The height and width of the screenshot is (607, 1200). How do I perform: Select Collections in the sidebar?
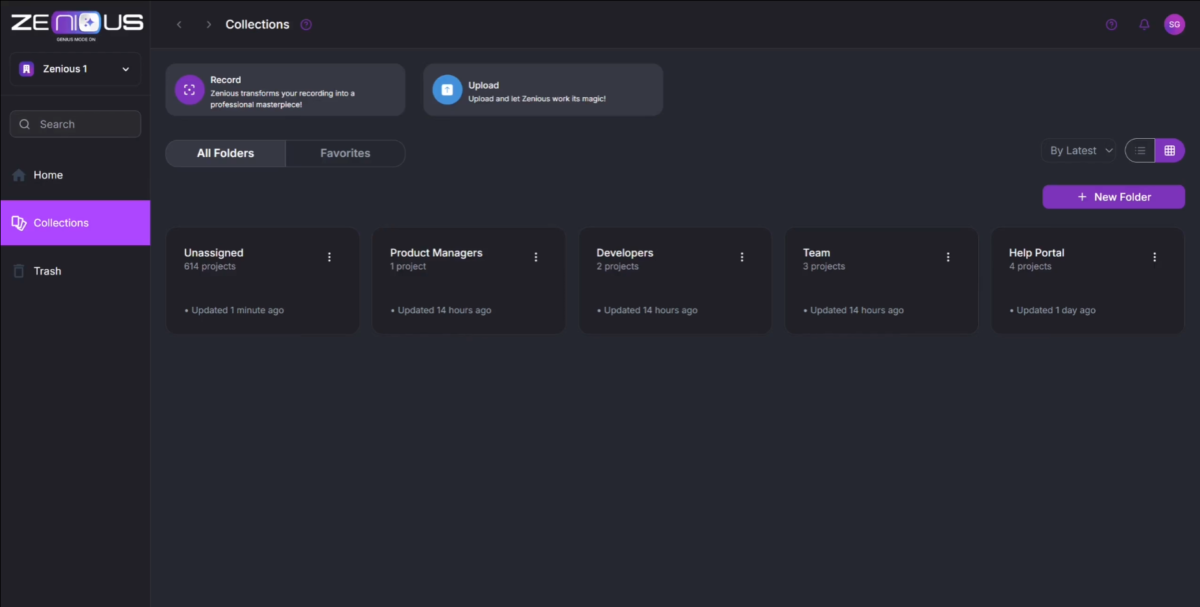click(75, 223)
